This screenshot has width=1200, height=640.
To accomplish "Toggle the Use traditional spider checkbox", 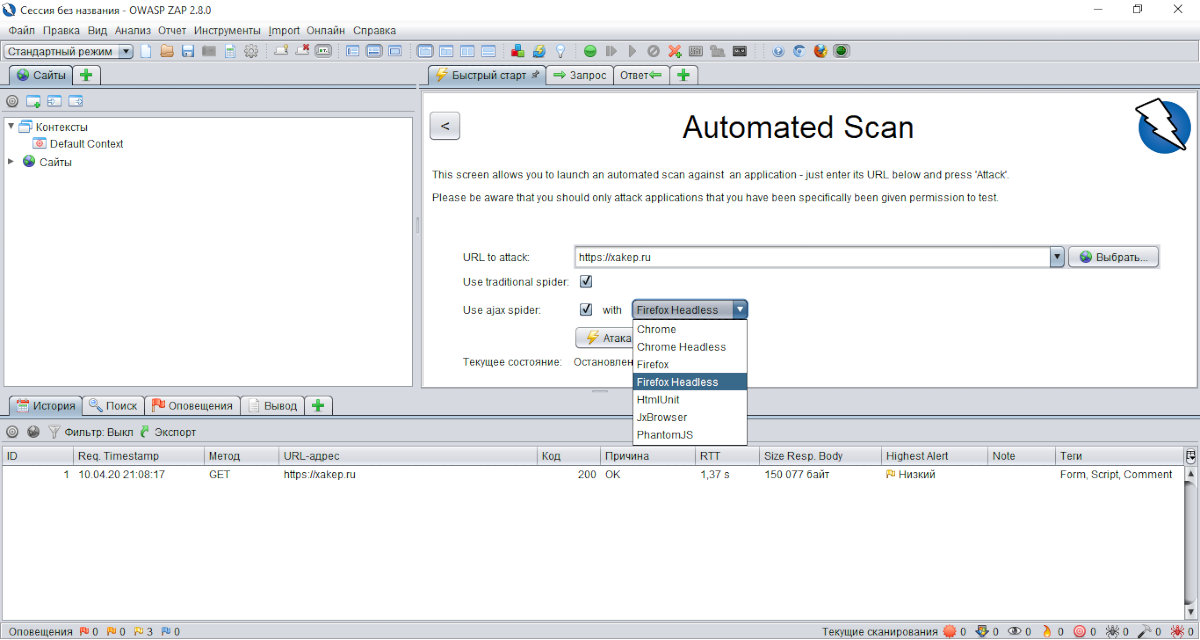I will [x=586, y=282].
